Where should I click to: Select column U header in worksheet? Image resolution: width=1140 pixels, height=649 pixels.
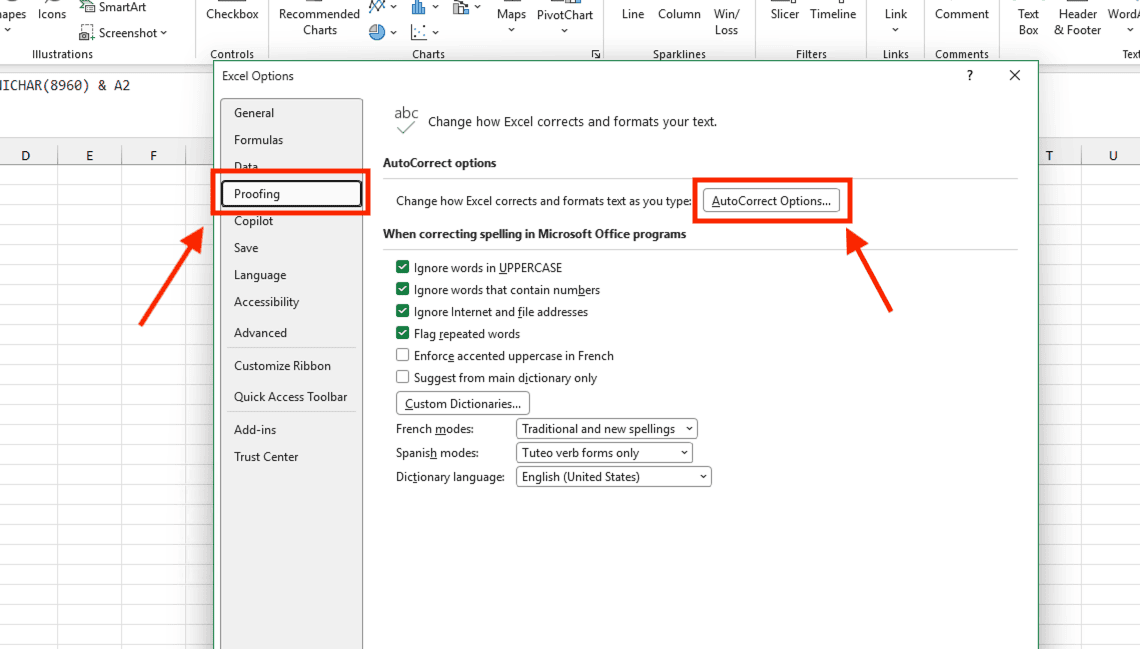point(1113,156)
